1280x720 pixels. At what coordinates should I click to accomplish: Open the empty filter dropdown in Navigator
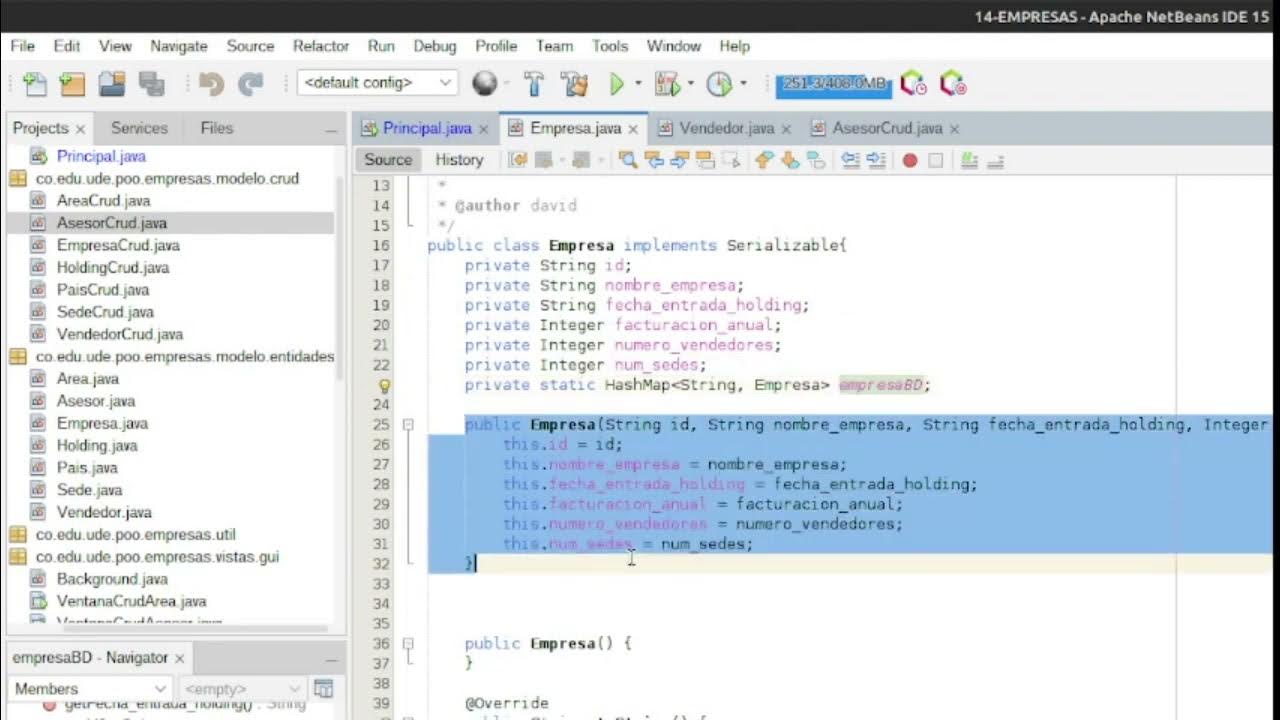pyautogui.click(x=241, y=689)
